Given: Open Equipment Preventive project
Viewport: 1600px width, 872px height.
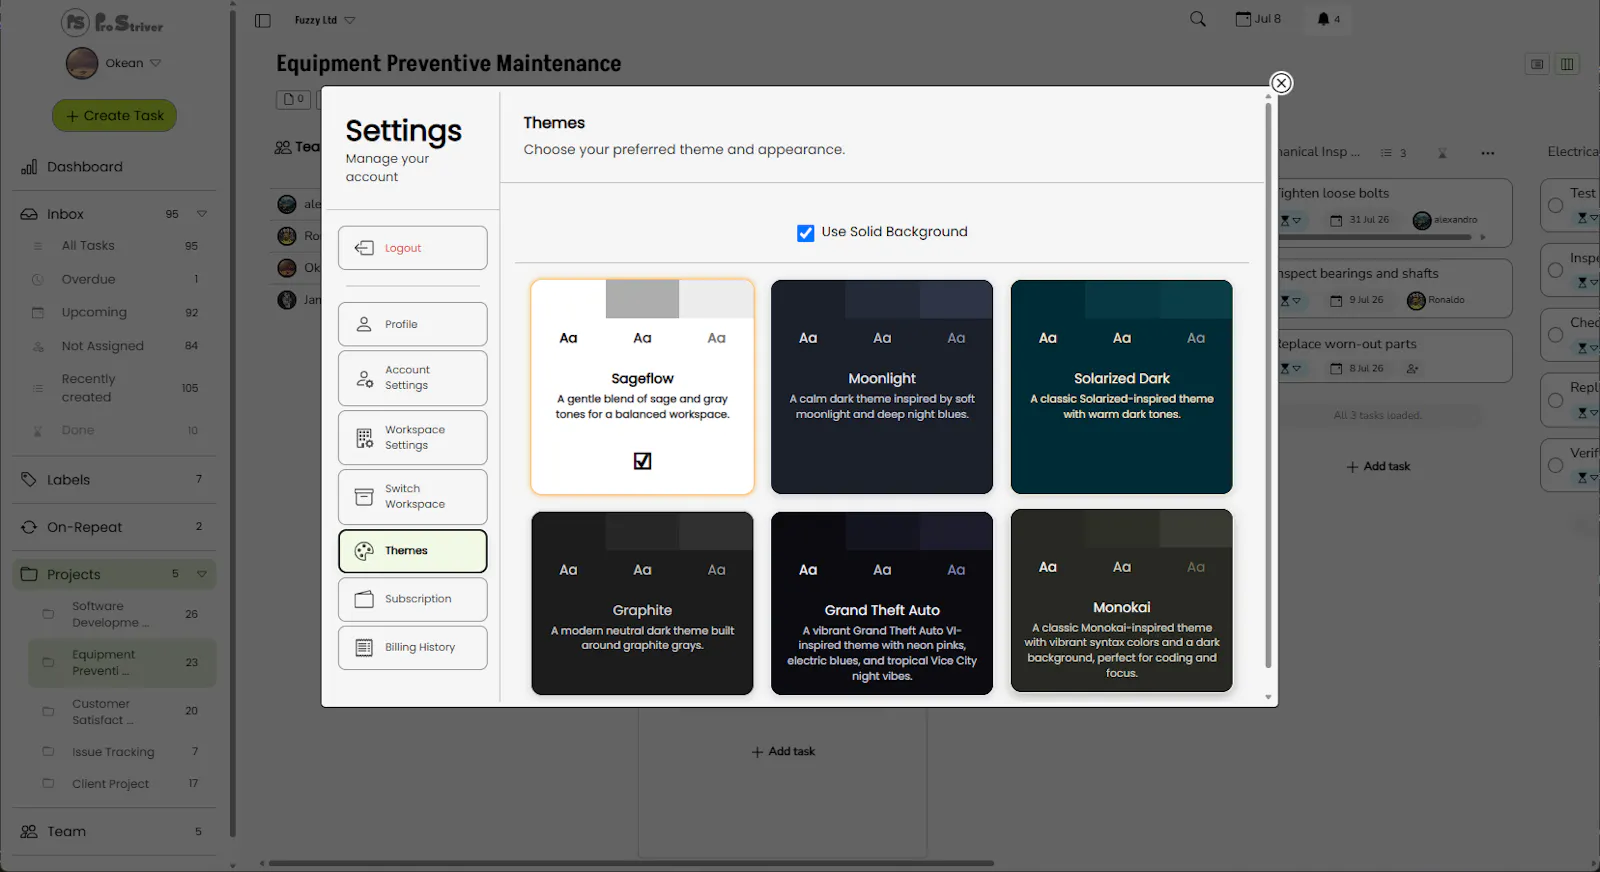Looking at the screenshot, I should (120, 662).
